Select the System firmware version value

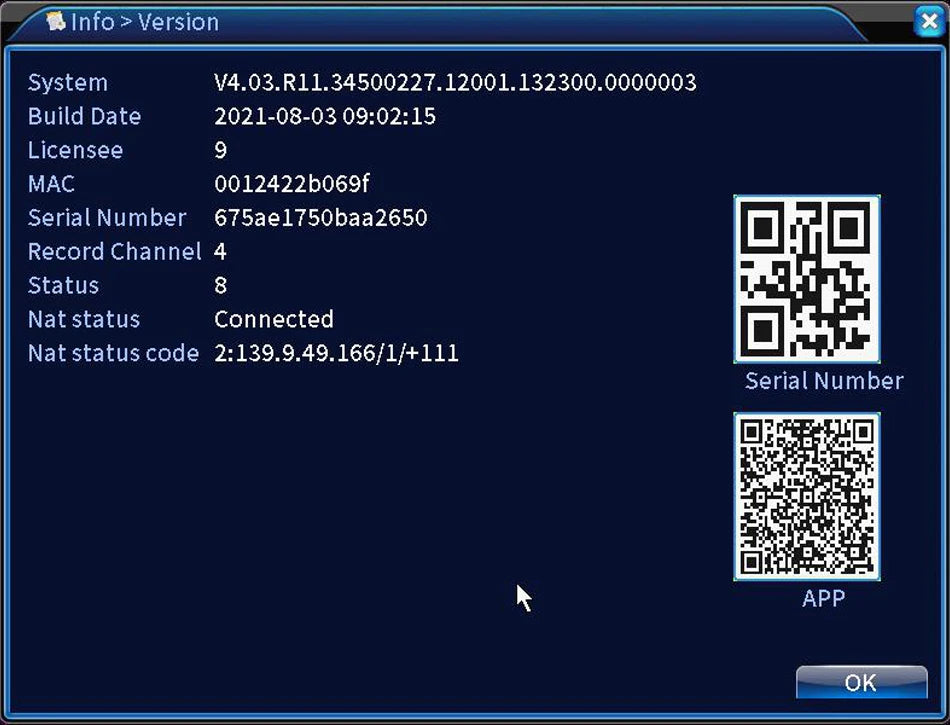(x=455, y=83)
